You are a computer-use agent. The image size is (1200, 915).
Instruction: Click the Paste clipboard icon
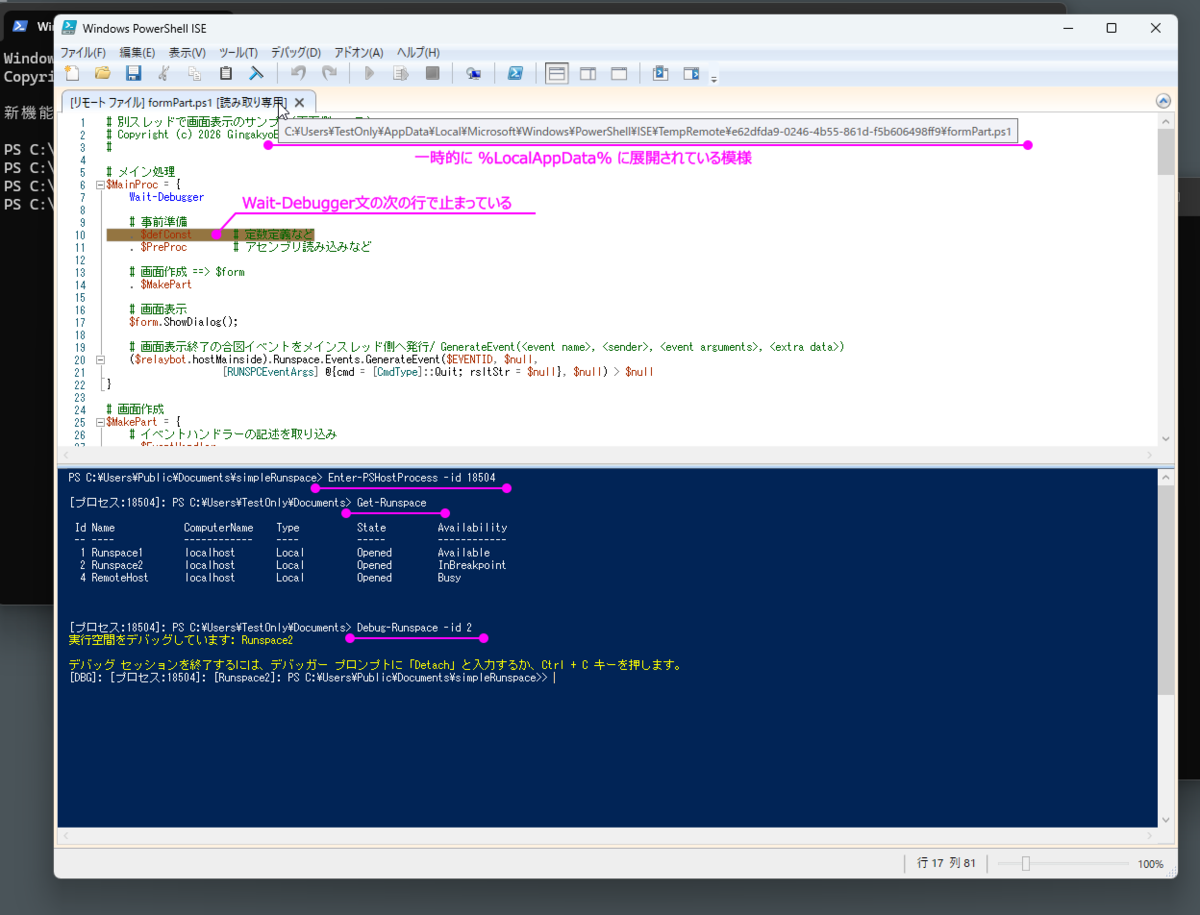coord(225,73)
